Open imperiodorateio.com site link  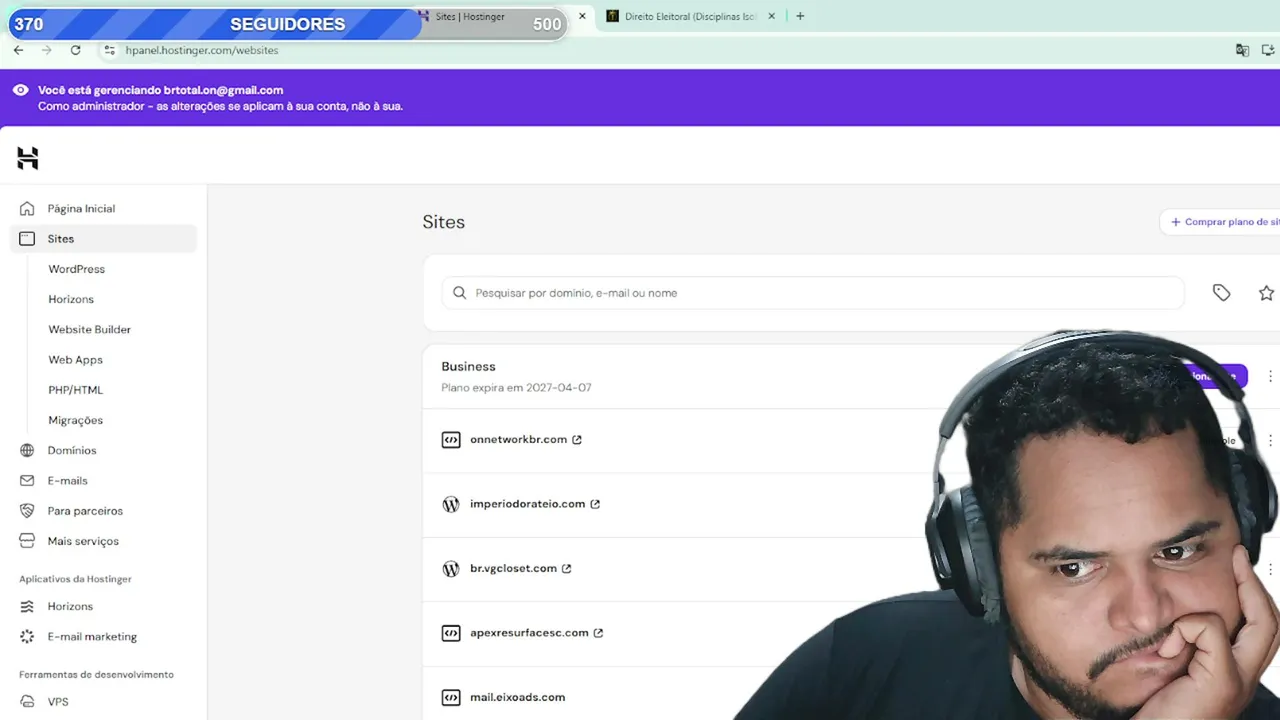coord(527,504)
